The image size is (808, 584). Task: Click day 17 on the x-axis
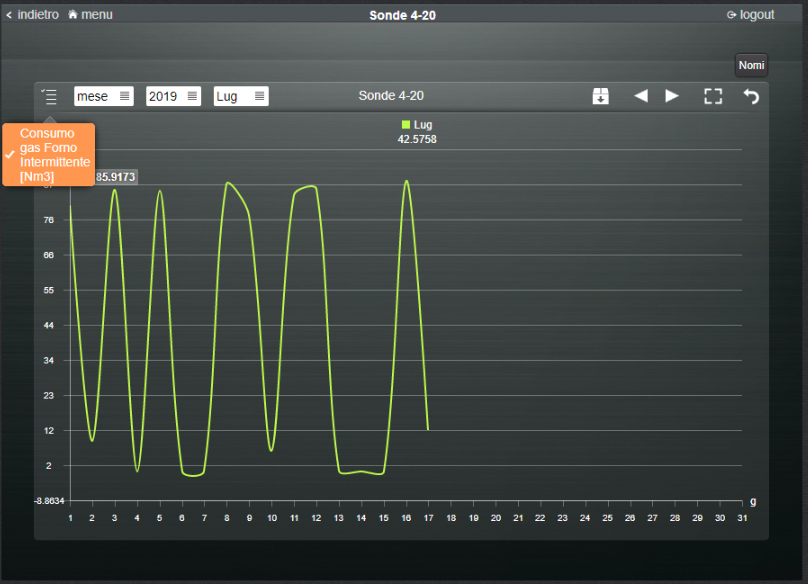point(428,517)
